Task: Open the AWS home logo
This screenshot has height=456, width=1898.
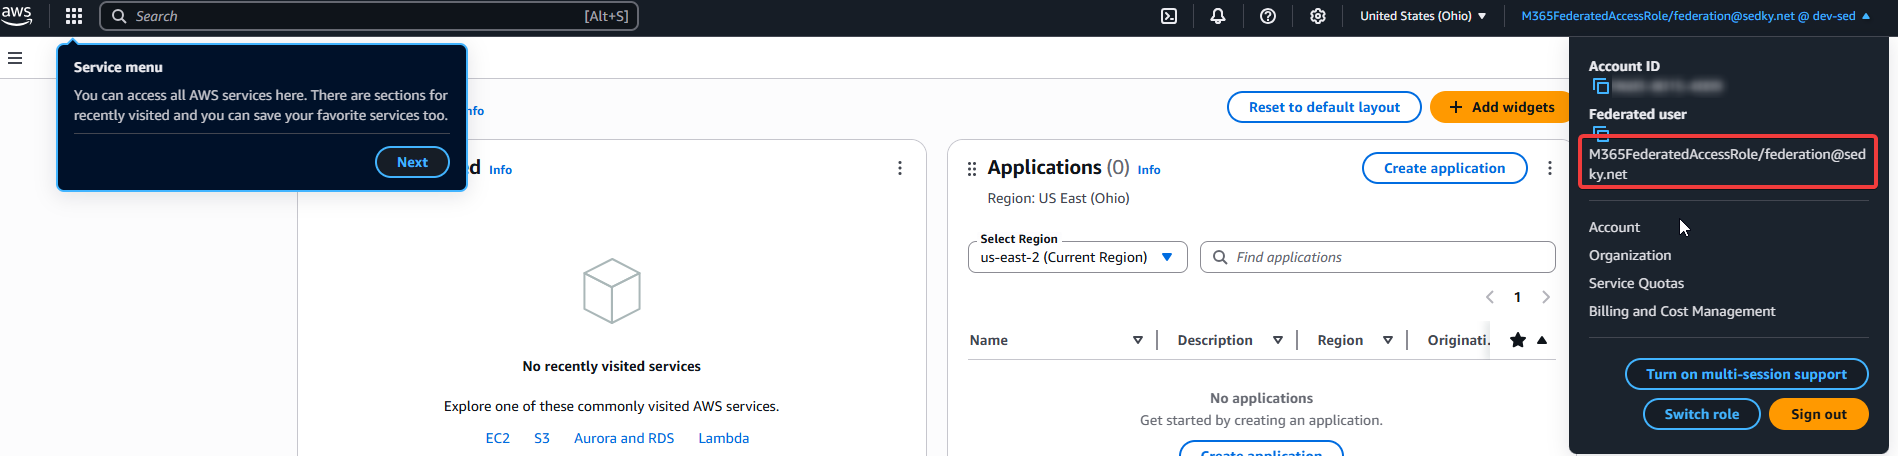Action: click(17, 15)
